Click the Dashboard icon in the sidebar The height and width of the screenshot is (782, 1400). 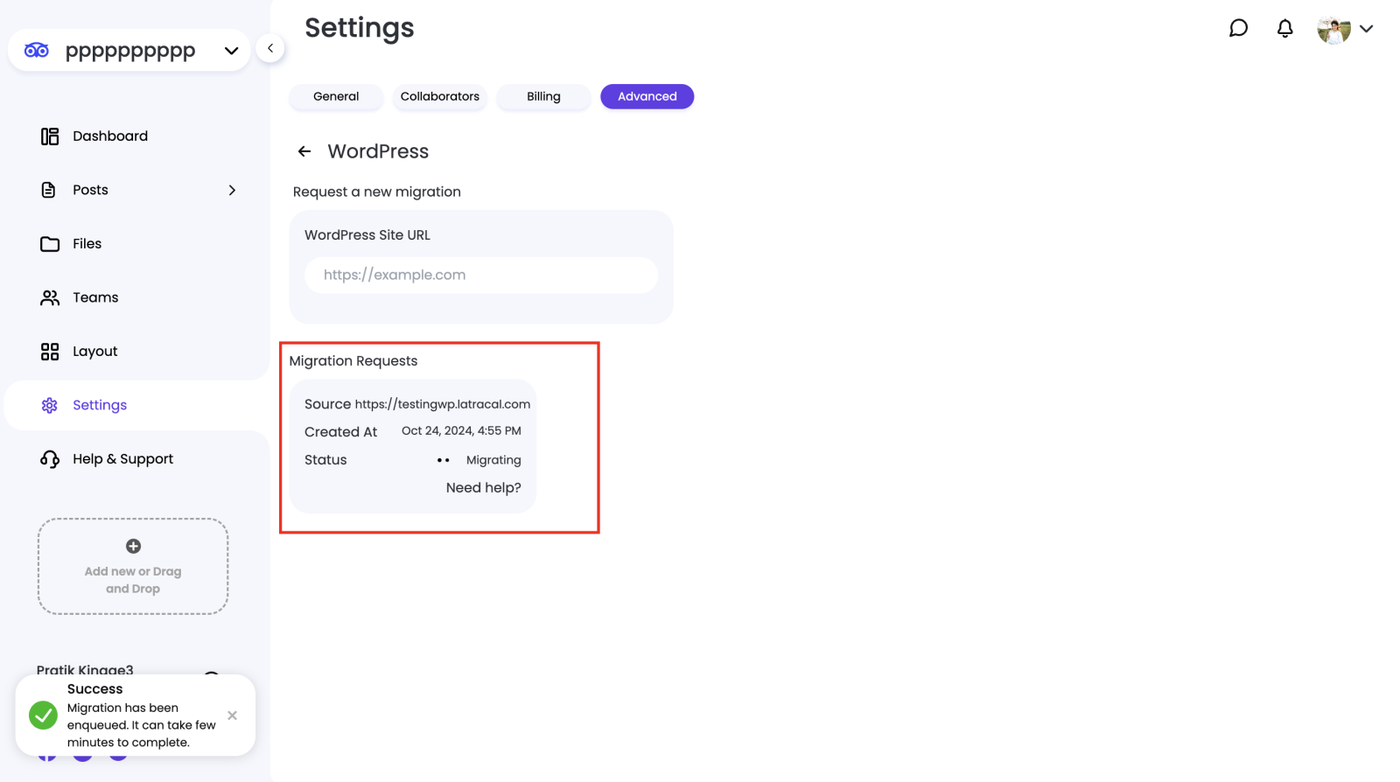(x=49, y=136)
